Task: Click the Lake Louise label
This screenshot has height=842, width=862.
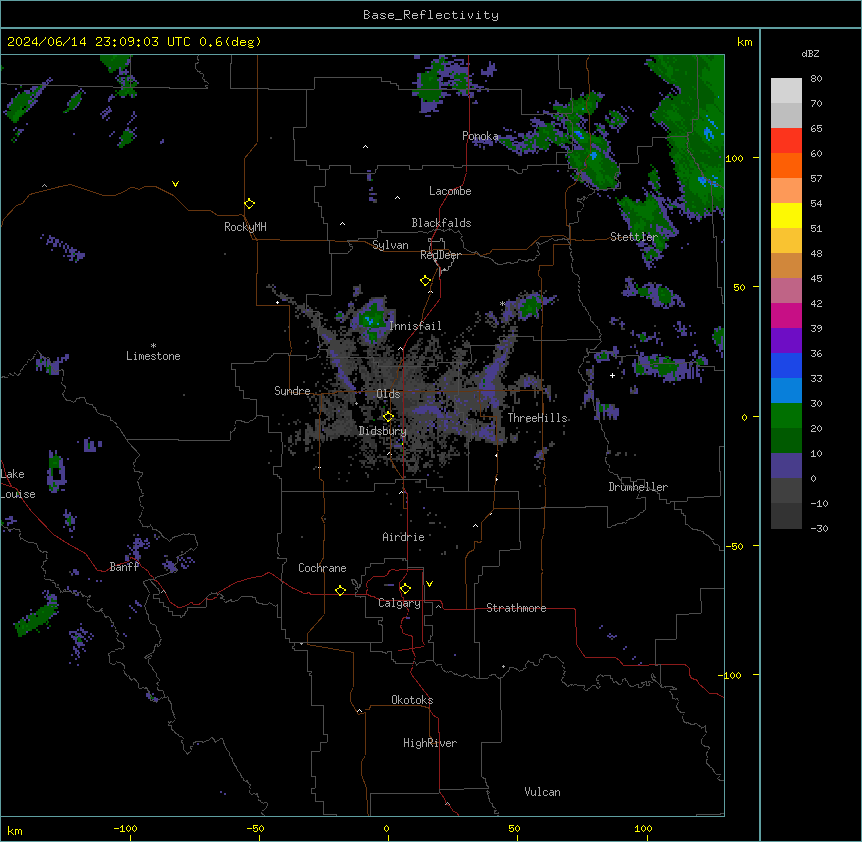Action: pos(18,484)
